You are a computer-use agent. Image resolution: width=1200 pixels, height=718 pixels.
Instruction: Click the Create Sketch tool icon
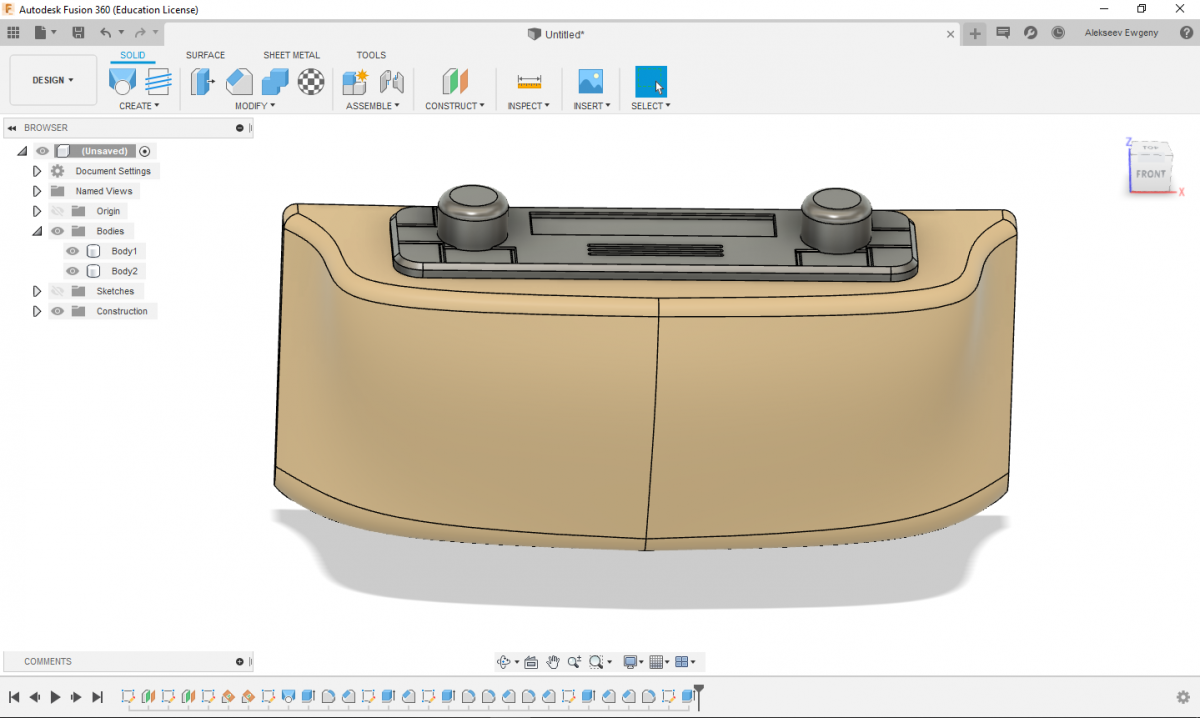pyautogui.click(x=122, y=81)
